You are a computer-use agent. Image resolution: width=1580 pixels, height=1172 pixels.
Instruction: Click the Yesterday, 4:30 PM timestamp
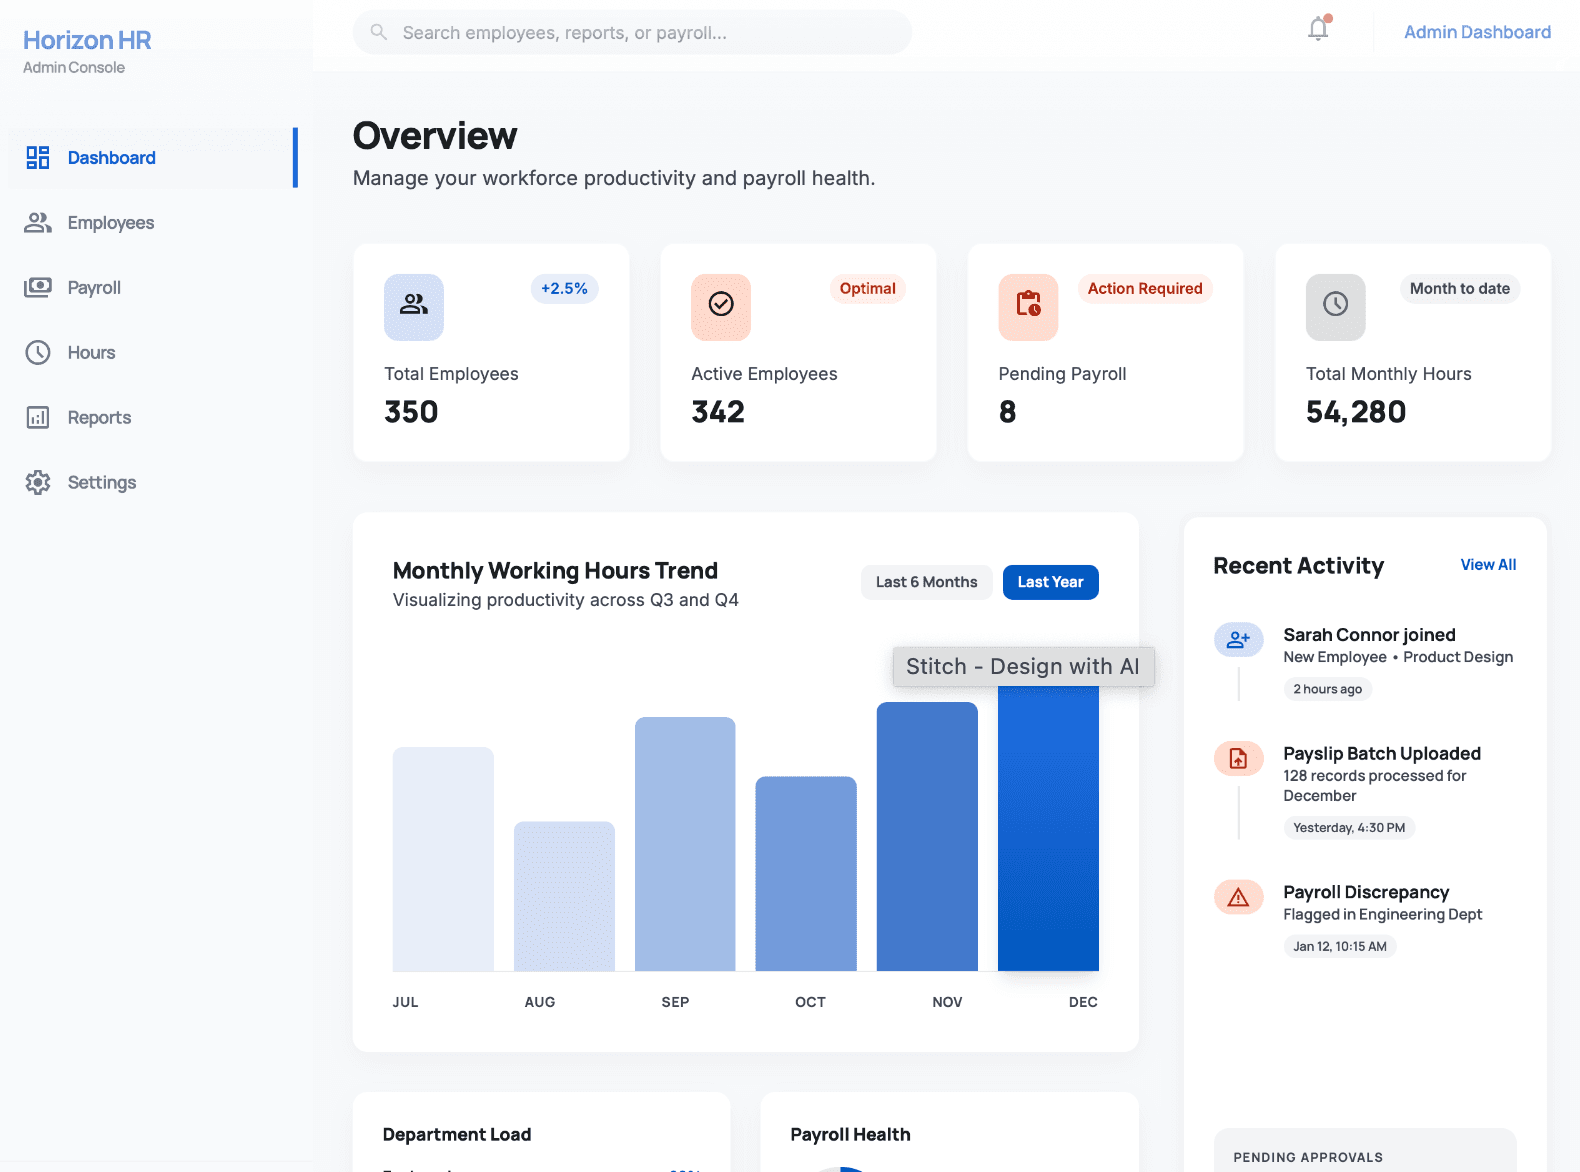(x=1349, y=828)
